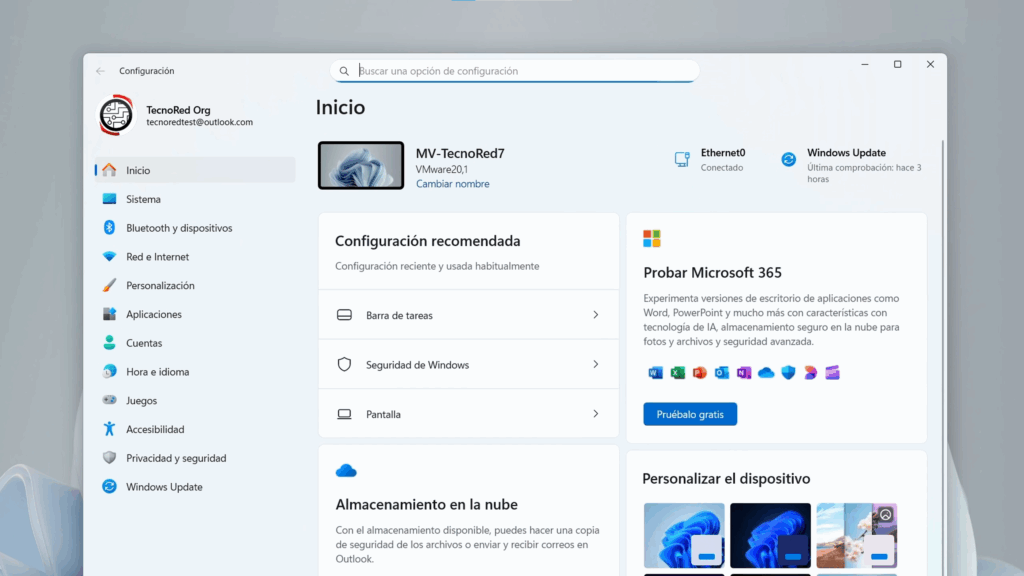
Task: Click the device wallpaper preview thumbnail
Action: [x=360, y=165]
